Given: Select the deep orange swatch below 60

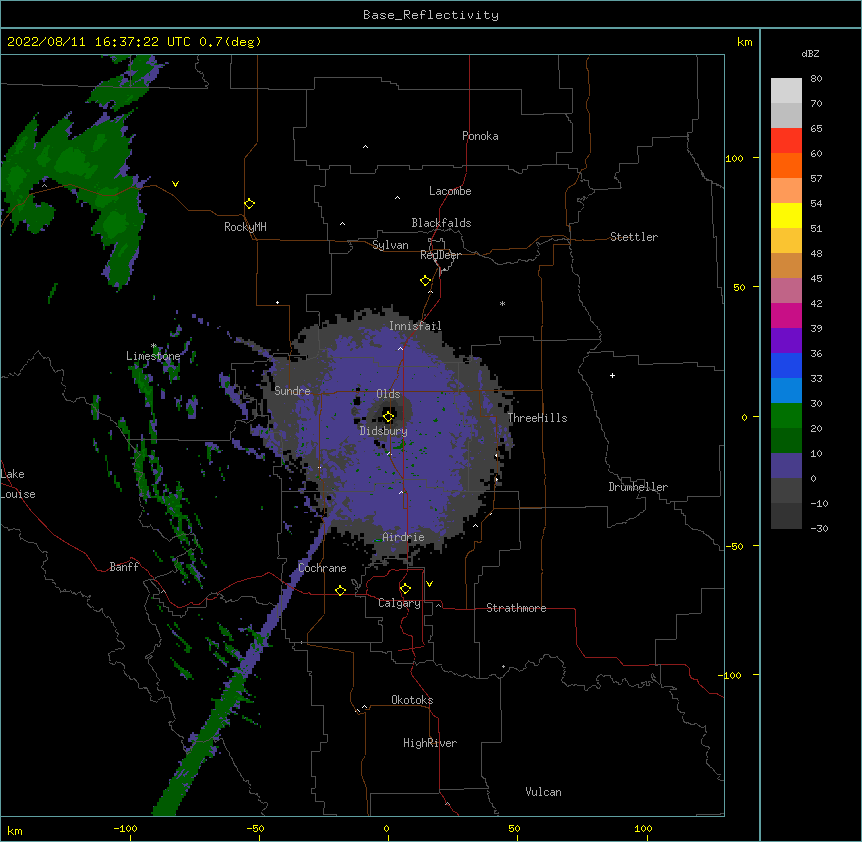Looking at the screenshot, I should pyautogui.click(x=786, y=165).
